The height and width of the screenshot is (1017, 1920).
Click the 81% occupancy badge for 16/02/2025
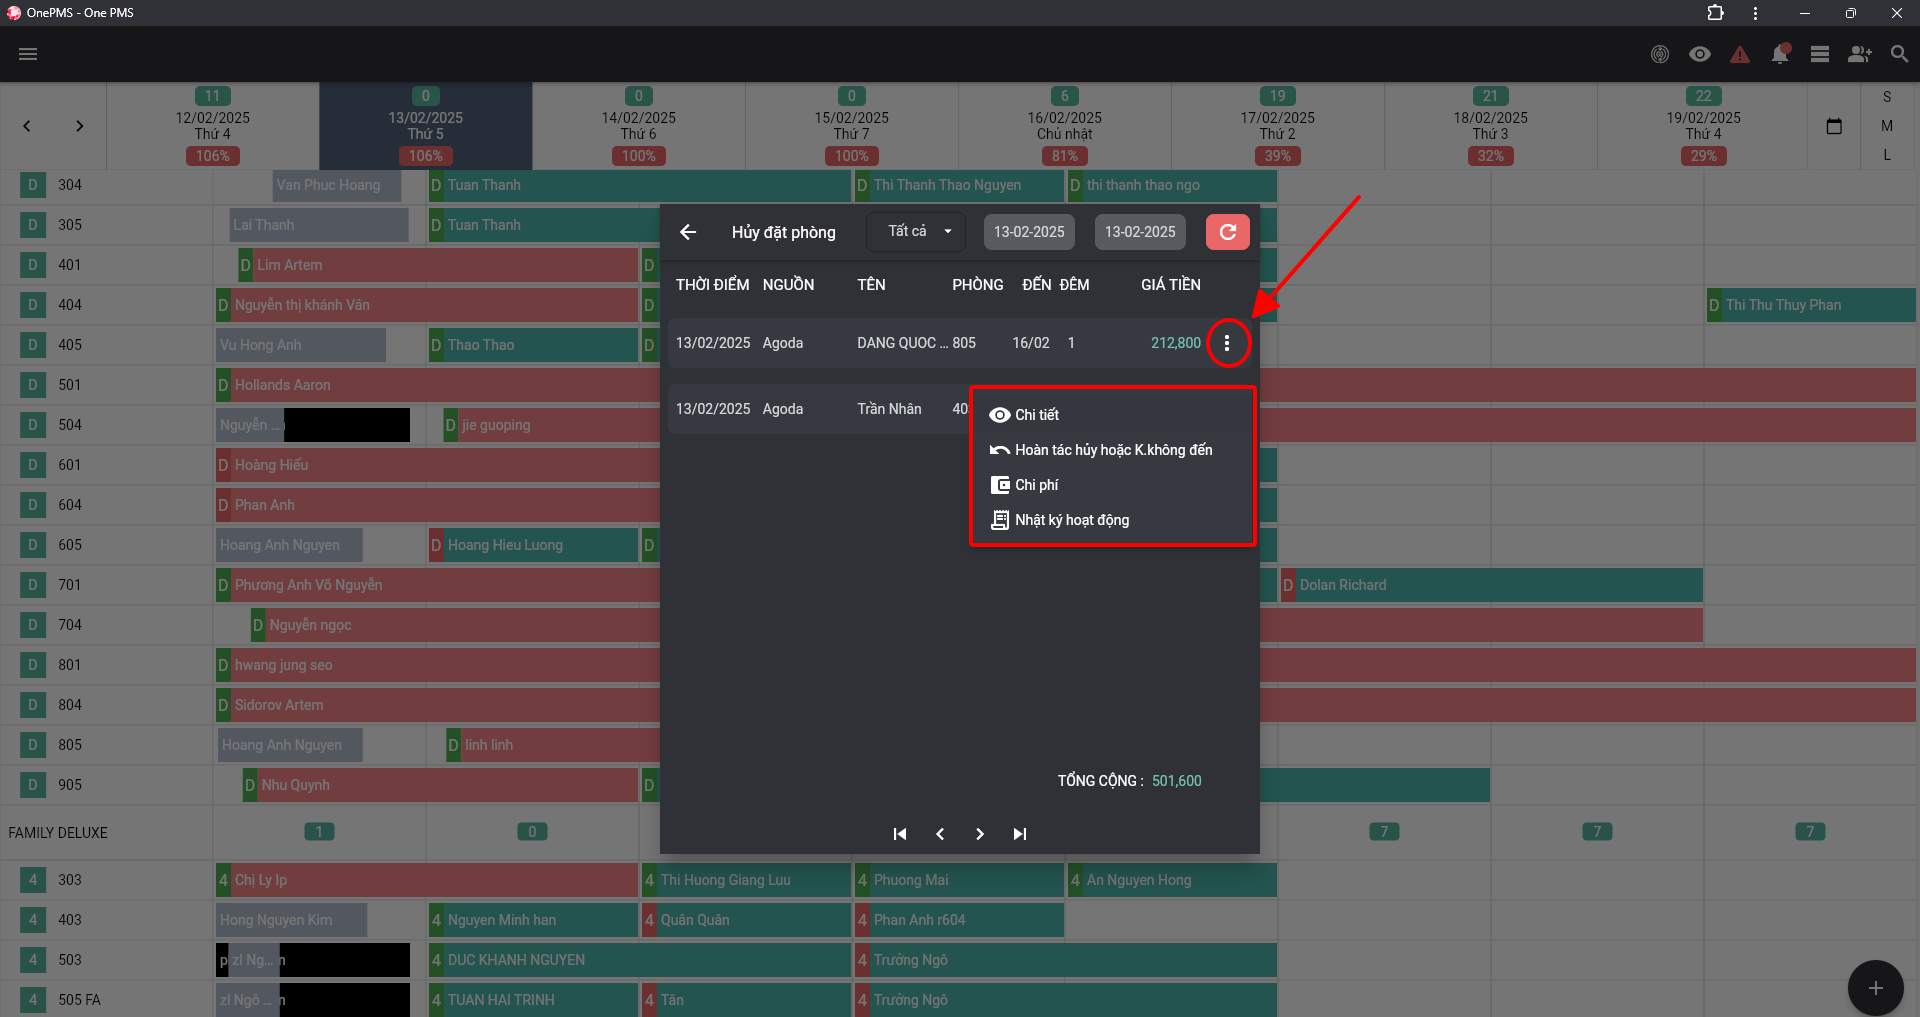[1065, 156]
